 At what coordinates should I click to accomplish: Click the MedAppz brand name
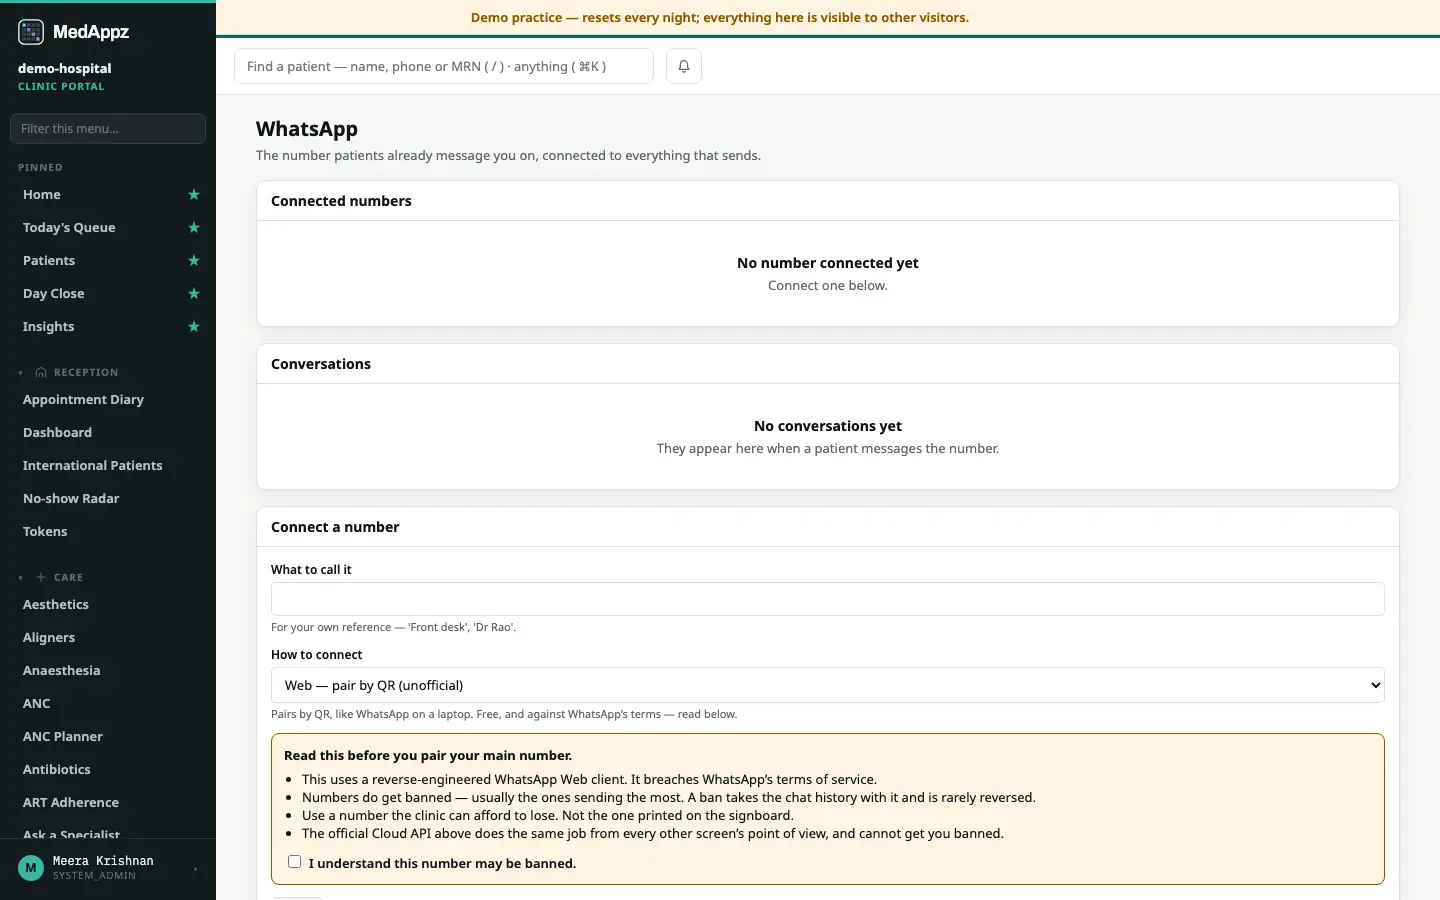point(91,32)
